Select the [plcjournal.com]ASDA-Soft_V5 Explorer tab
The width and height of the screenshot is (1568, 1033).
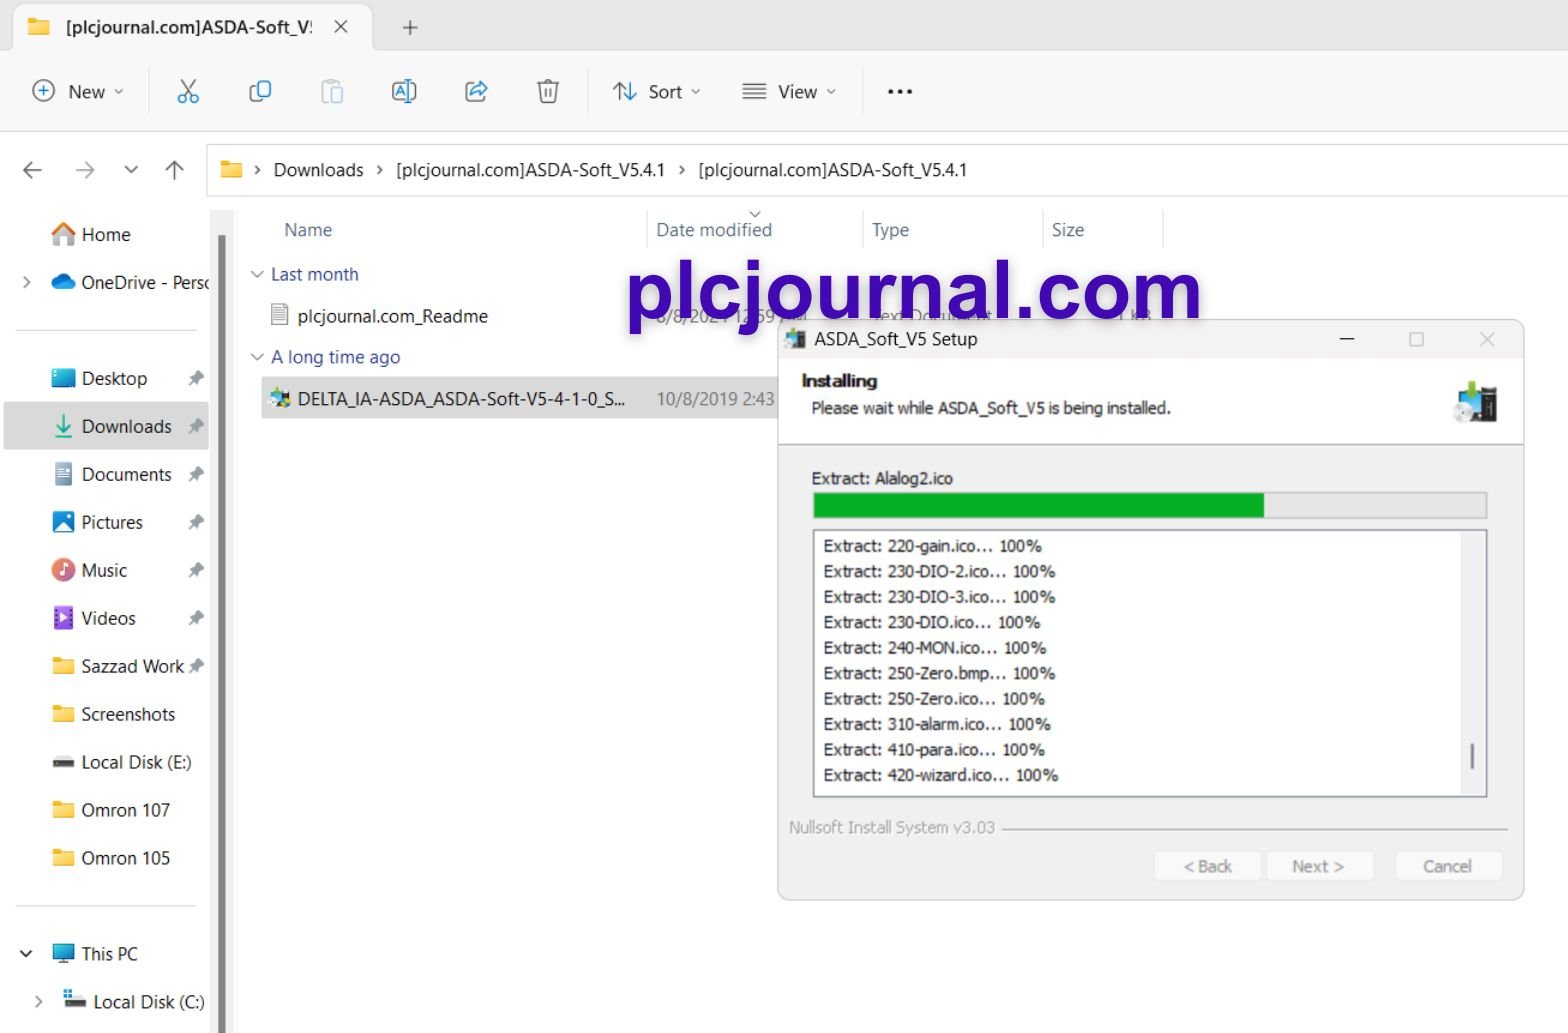(190, 27)
